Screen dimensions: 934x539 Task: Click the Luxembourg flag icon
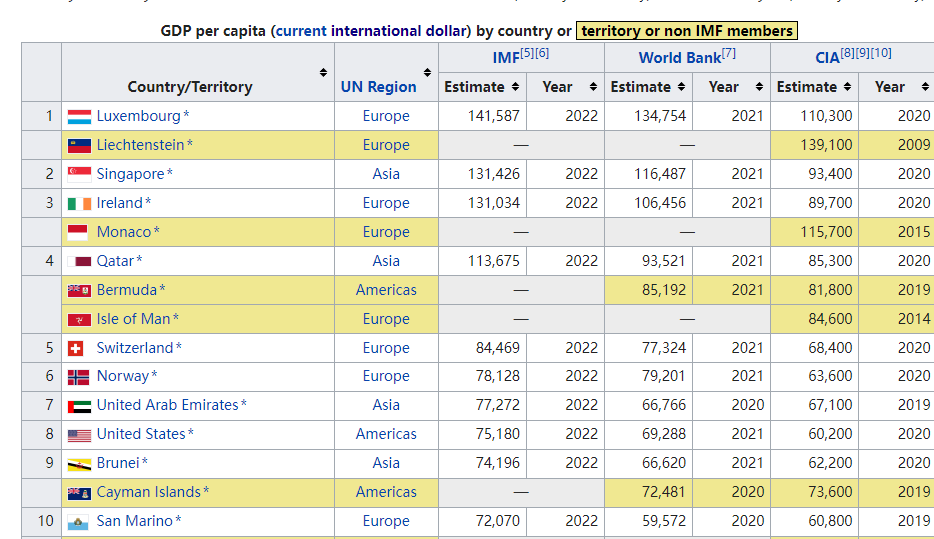(x=79, y=117)
